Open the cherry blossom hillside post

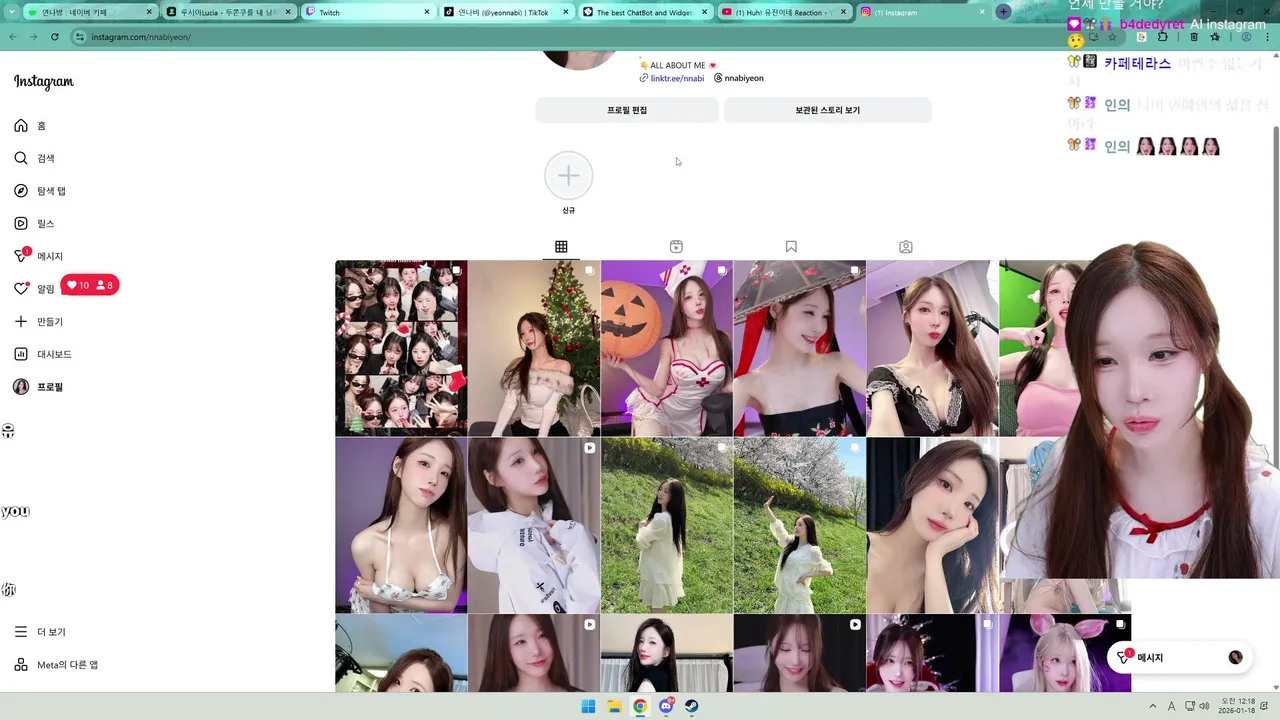800,525
